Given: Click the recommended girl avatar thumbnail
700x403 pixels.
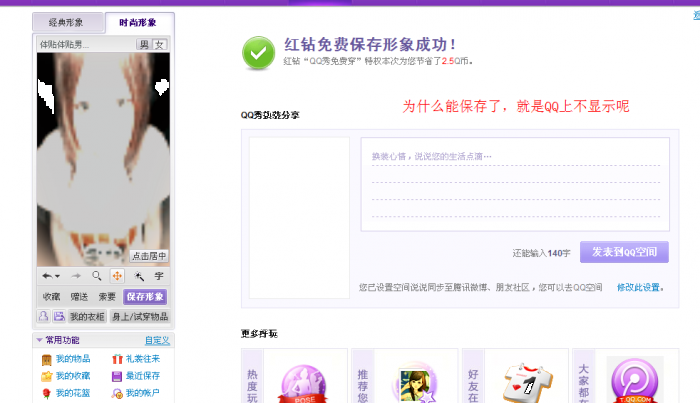Looking at the screenshot, I should [x=415, y=385].
